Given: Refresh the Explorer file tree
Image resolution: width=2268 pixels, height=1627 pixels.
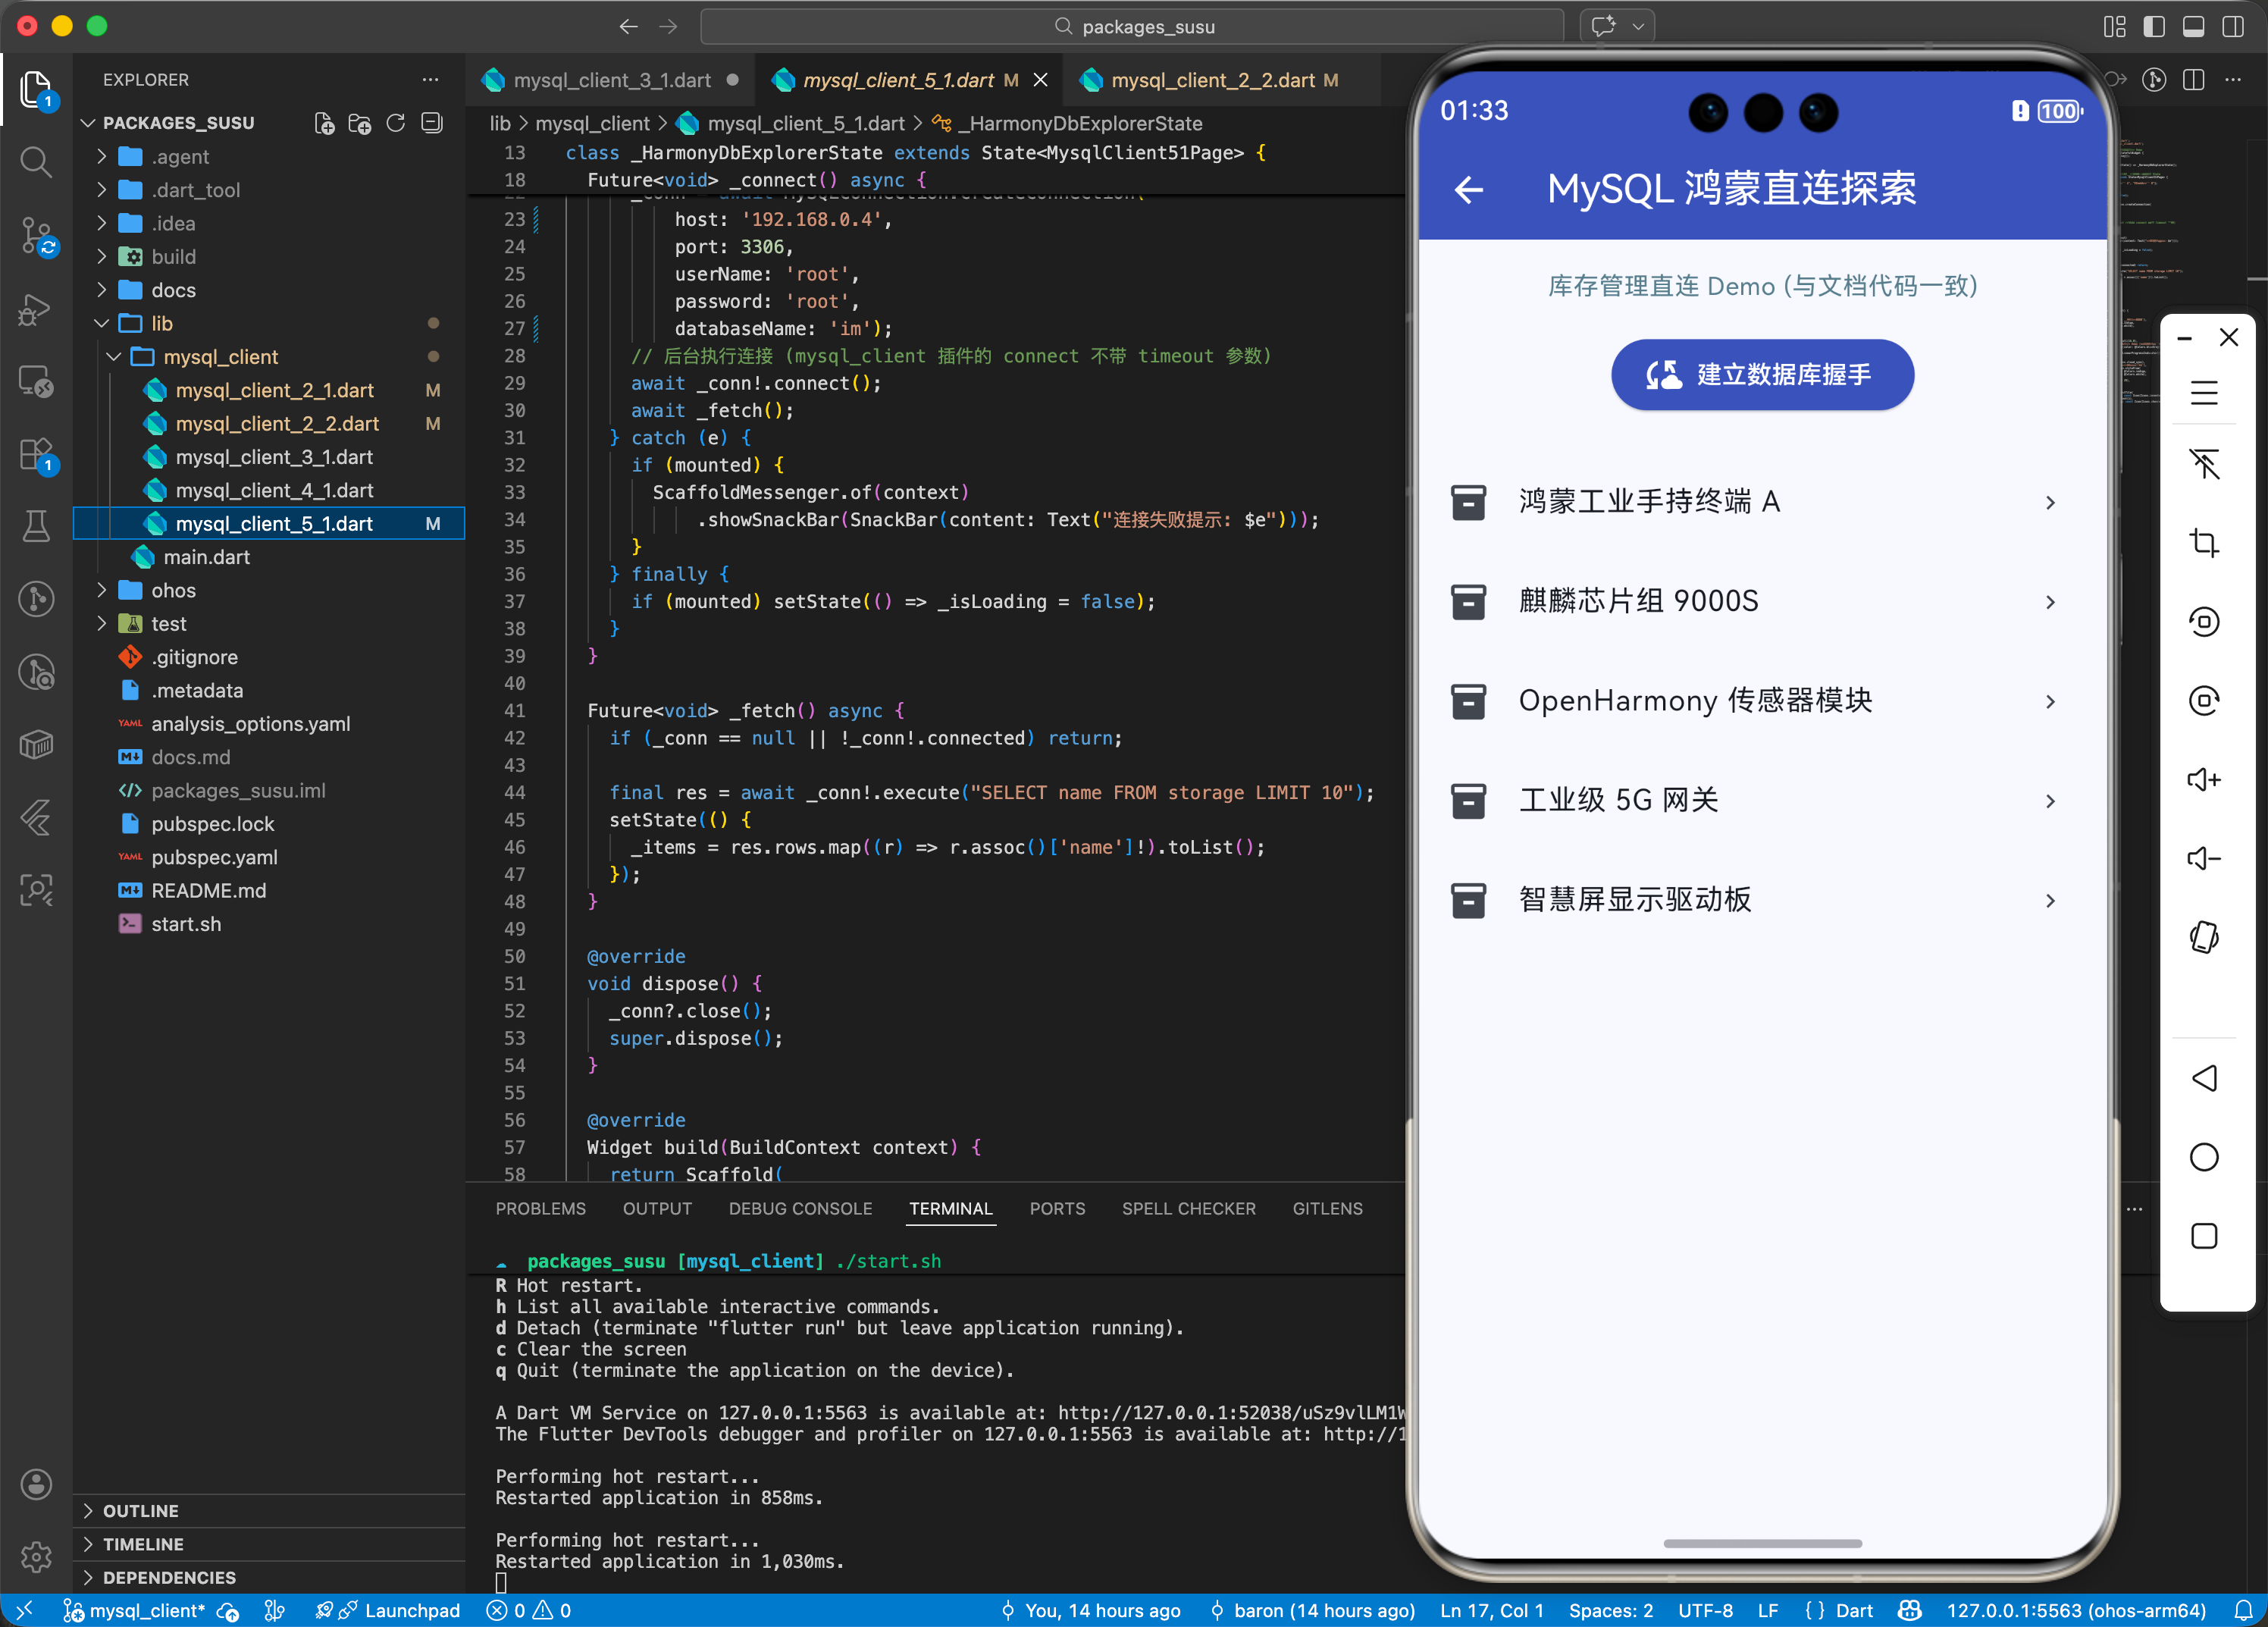Looking at the screenshot, I should point(396,123).
